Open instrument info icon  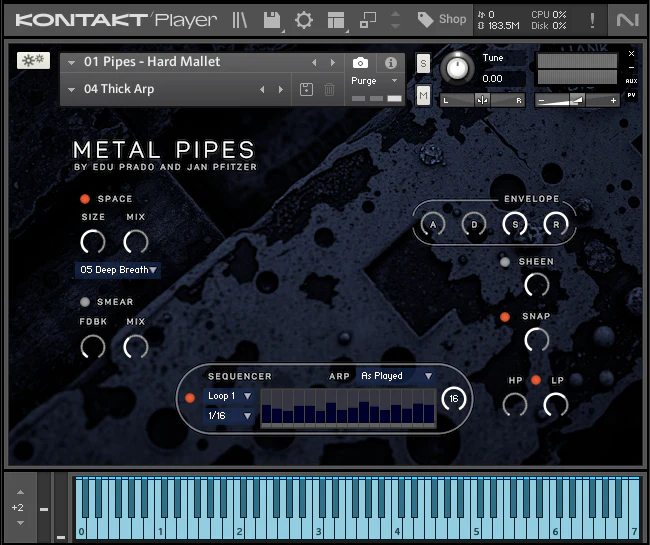(x=391, y=63)
